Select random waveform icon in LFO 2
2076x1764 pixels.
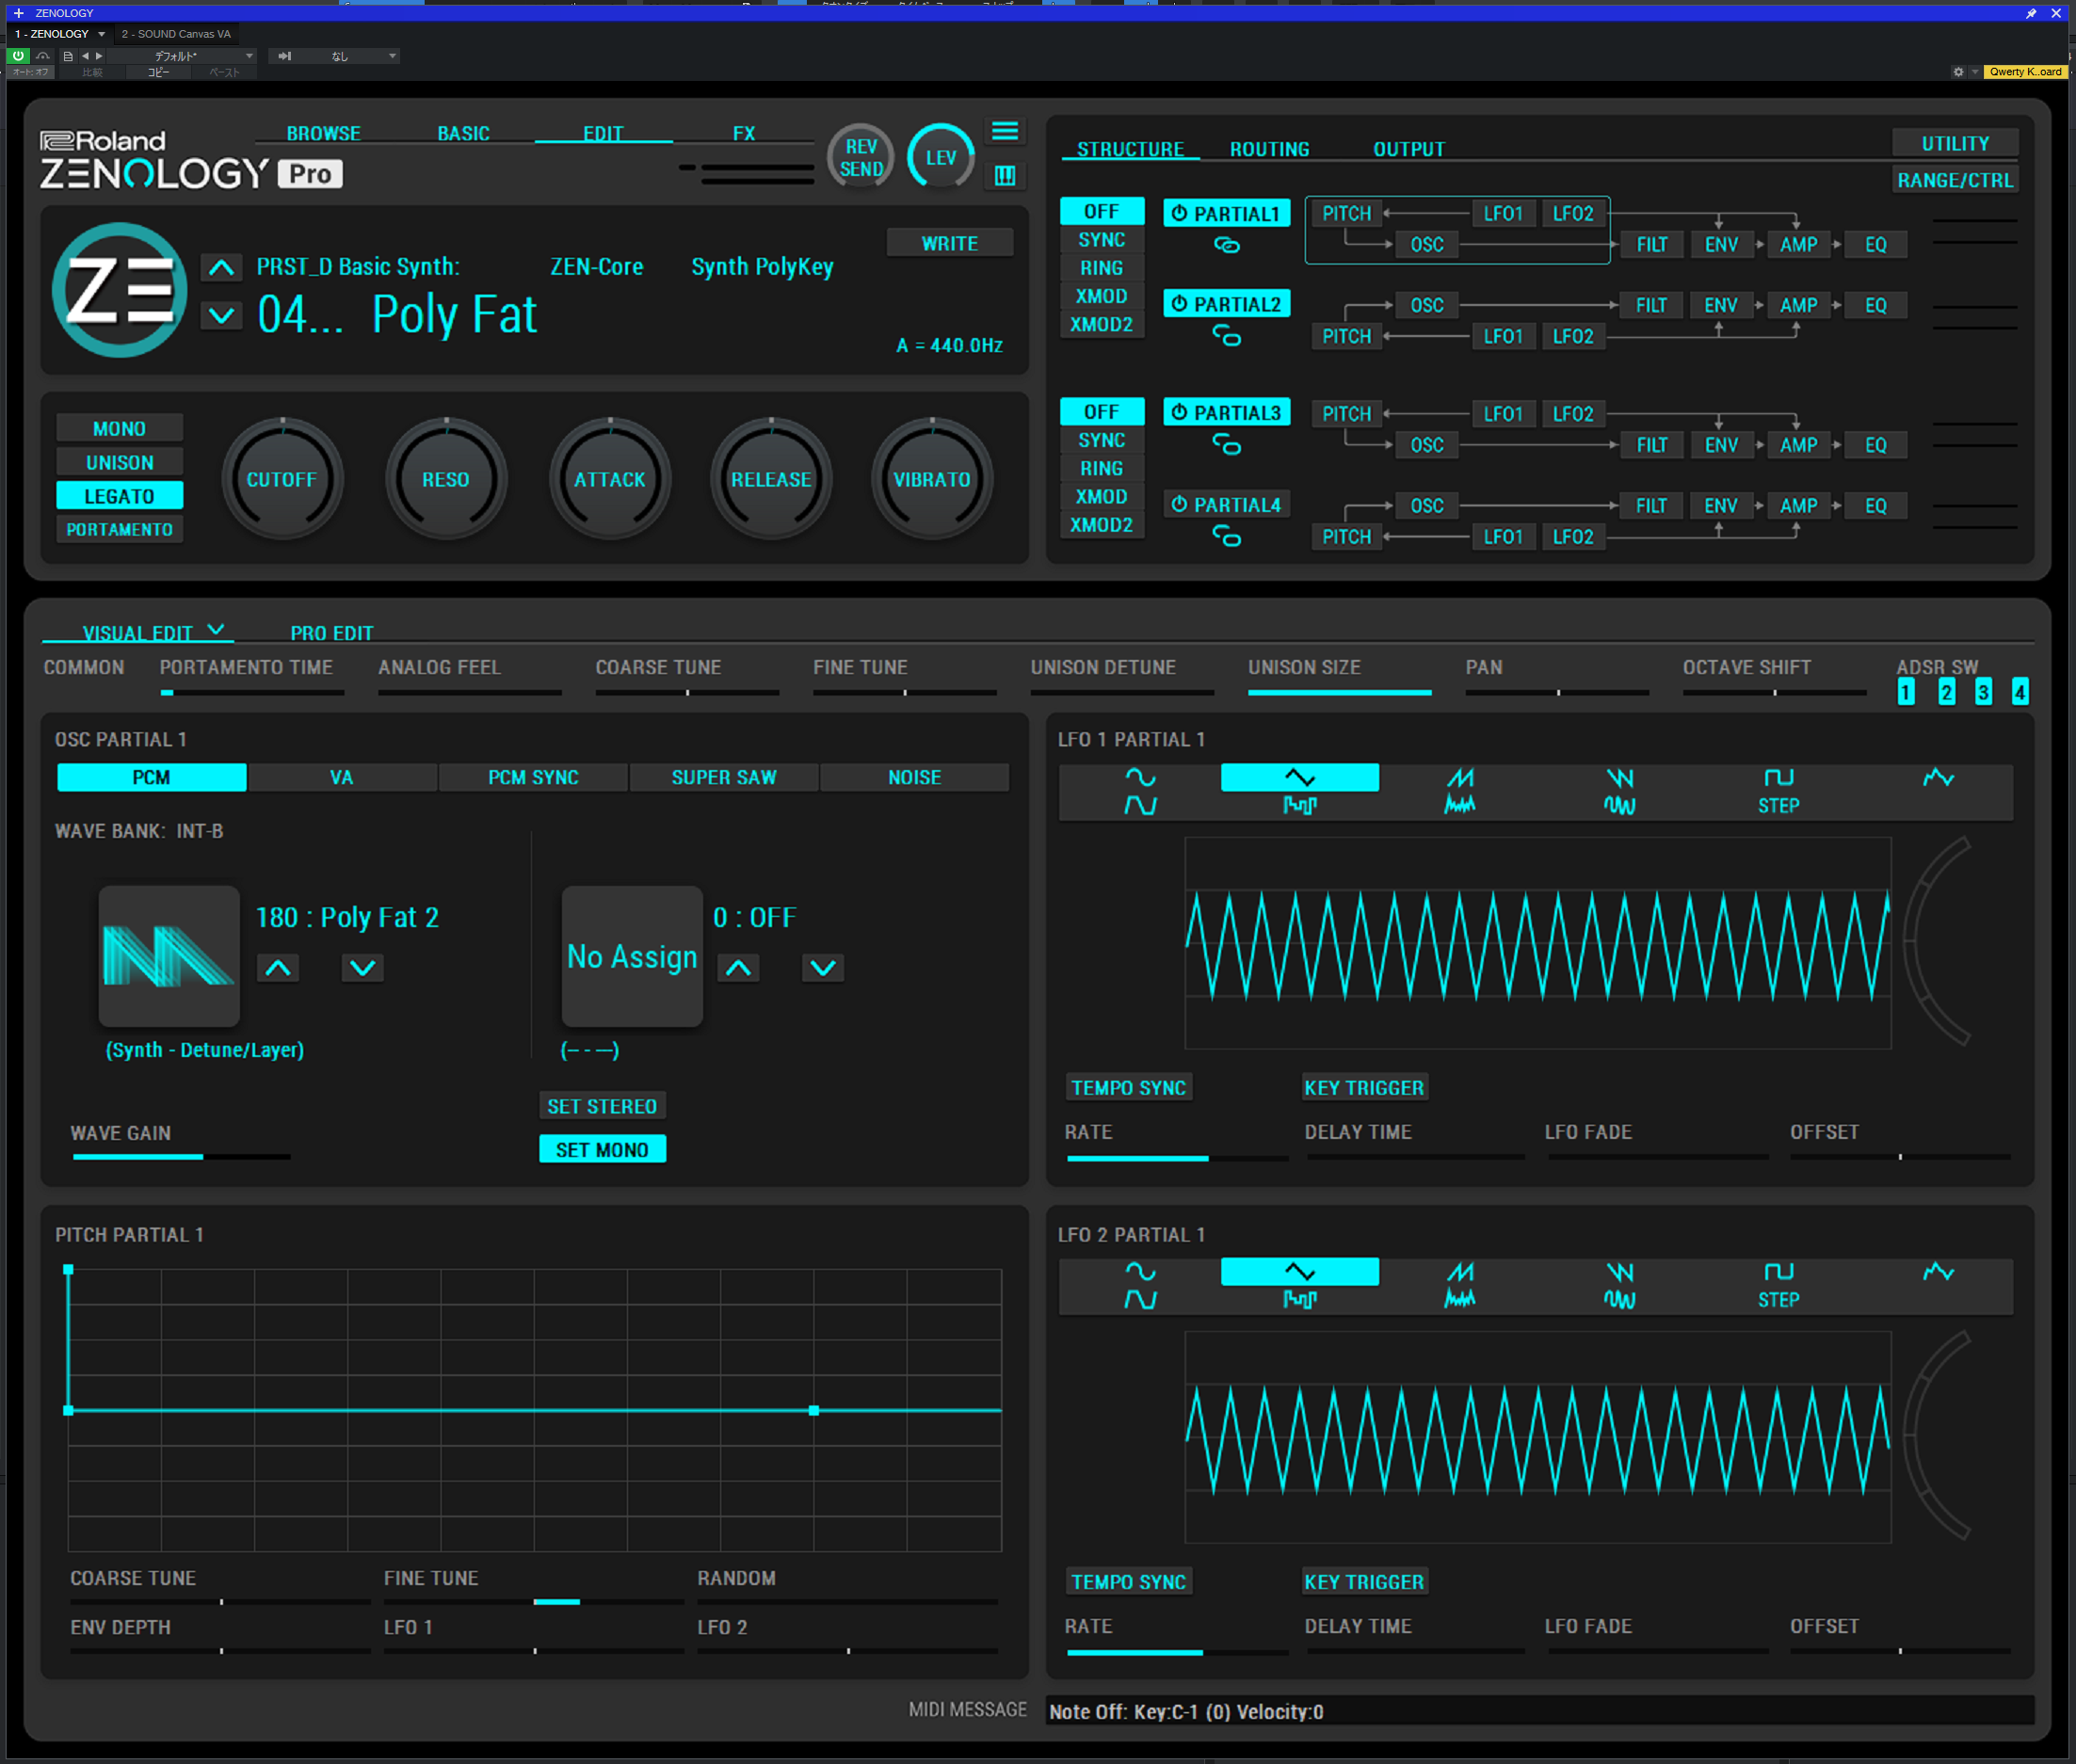point(1937,1272)
